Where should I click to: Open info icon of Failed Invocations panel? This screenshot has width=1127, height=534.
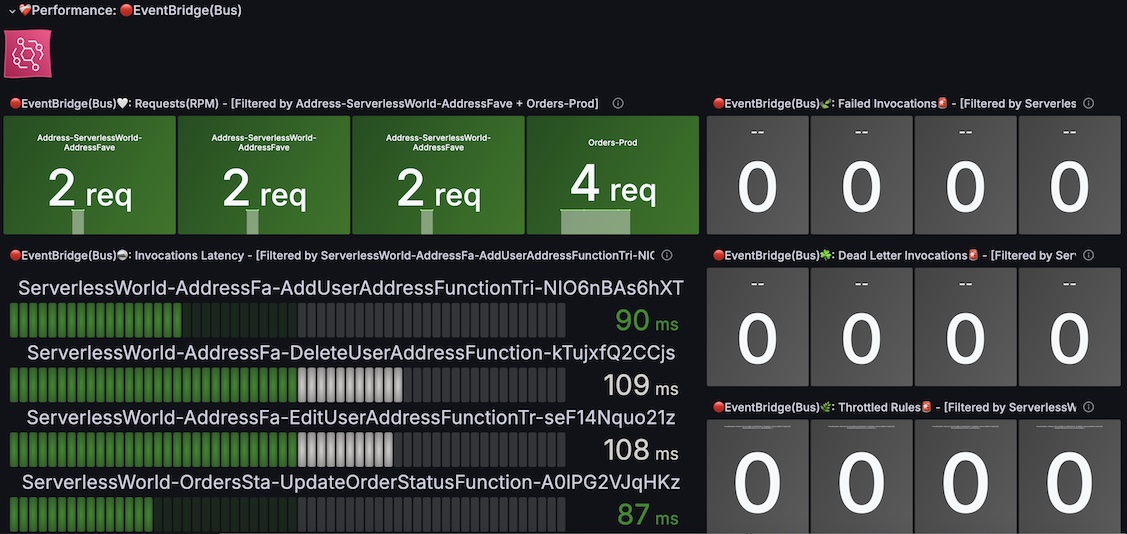pyautogui.click(x=1088, y=103)
